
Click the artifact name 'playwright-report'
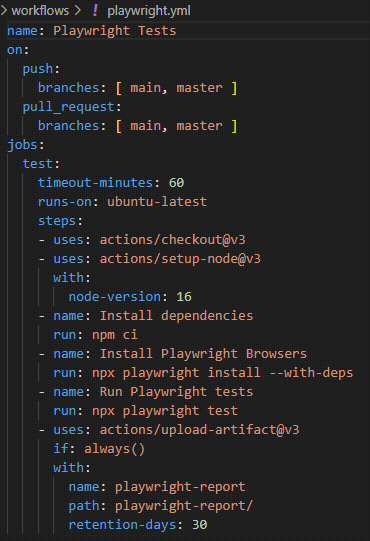[x=180, y=487]
